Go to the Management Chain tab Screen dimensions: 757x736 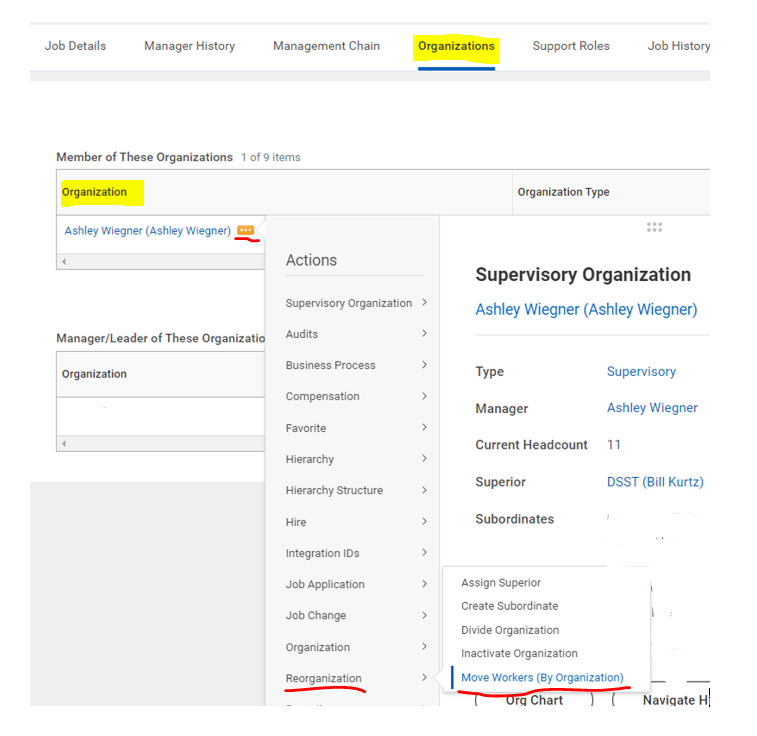(x=326, y=46)
